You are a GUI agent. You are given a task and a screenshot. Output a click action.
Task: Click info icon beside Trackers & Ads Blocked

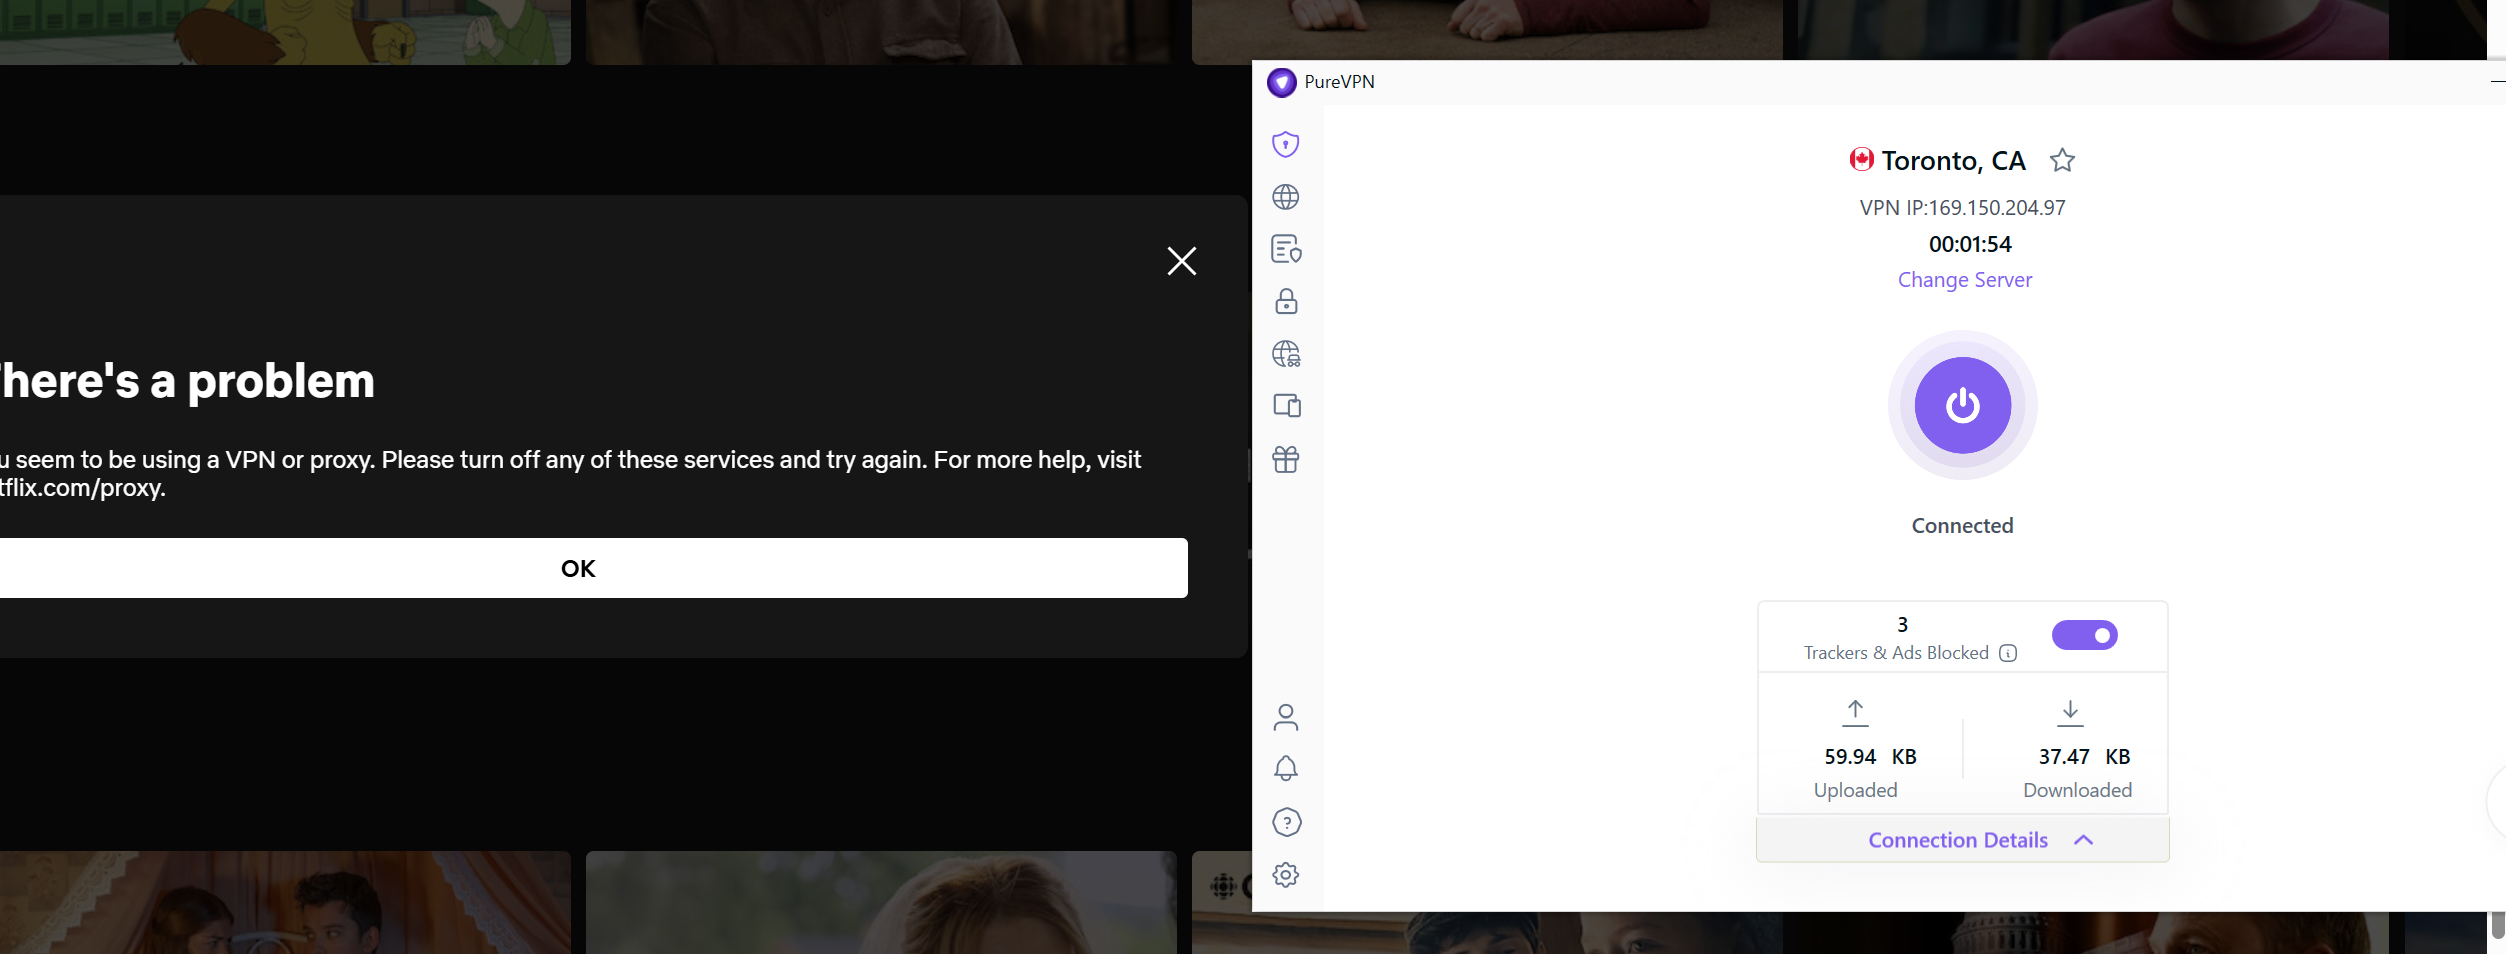pos(2007,653)
